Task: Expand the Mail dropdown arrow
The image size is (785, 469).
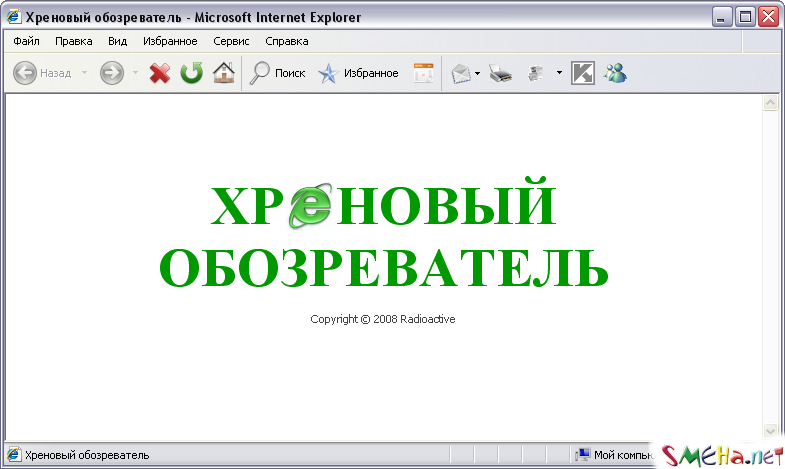Action: point(478,74)
